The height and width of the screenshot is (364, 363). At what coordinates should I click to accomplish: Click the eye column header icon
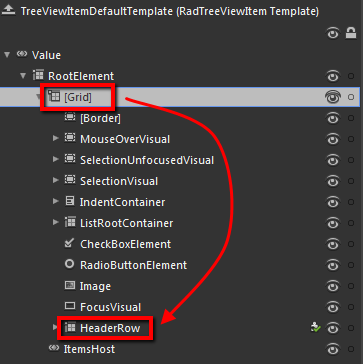[x=333, y=33]
